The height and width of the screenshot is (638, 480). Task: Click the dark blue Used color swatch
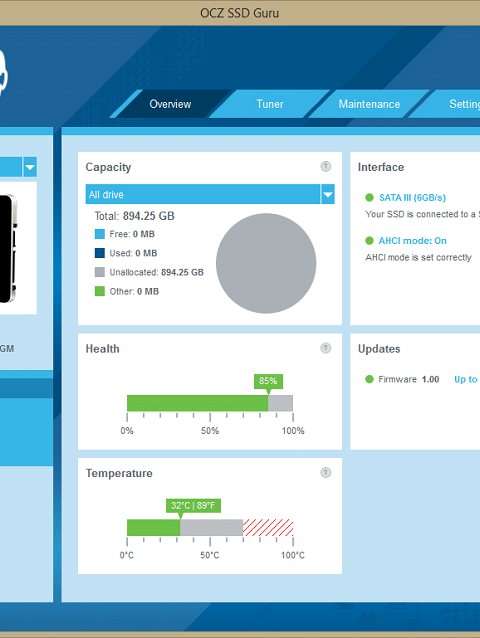coord(100,253)
